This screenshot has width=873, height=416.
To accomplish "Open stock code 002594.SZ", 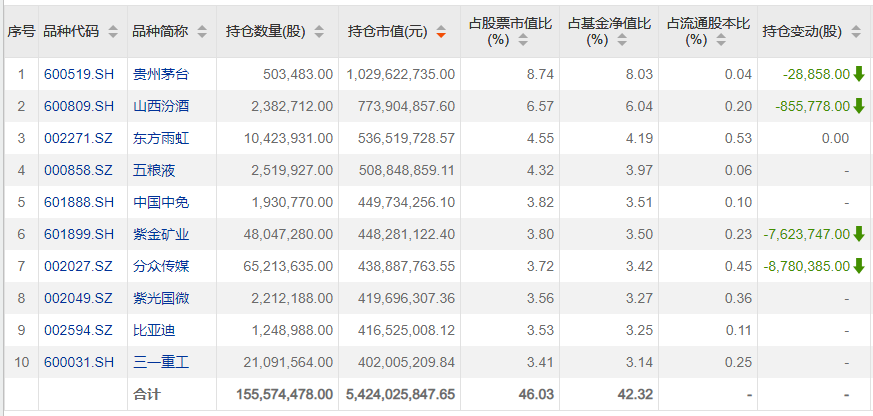I will point(79,330).
